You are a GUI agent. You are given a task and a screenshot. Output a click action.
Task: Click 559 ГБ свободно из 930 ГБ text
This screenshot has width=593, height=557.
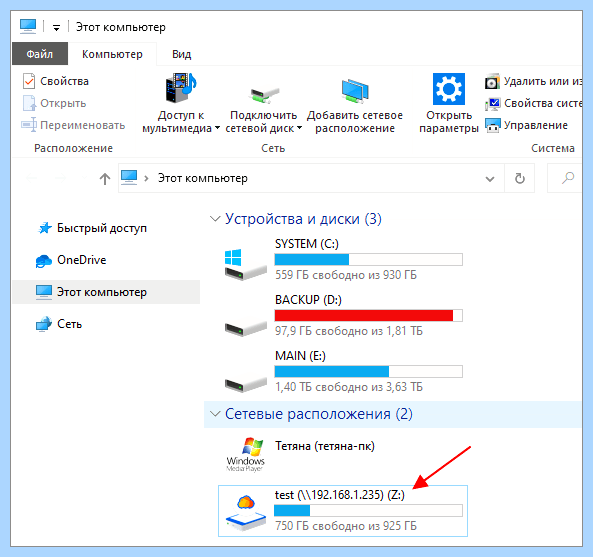tap(346, 275)
